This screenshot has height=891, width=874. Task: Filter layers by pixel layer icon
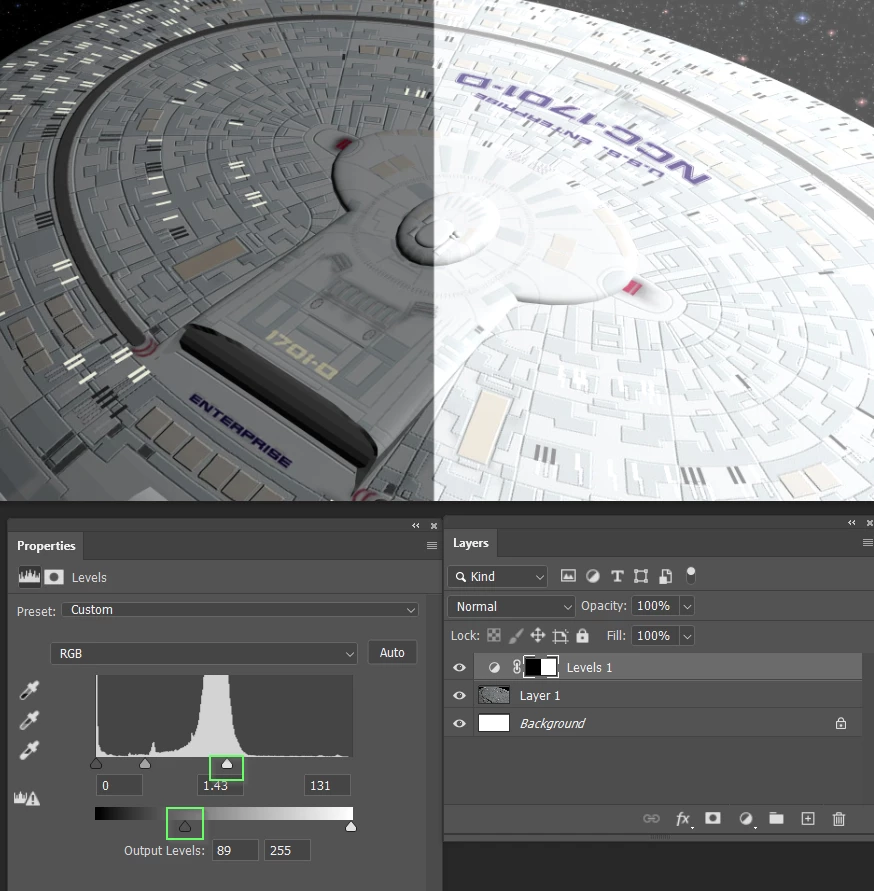[x=568, y=576]
